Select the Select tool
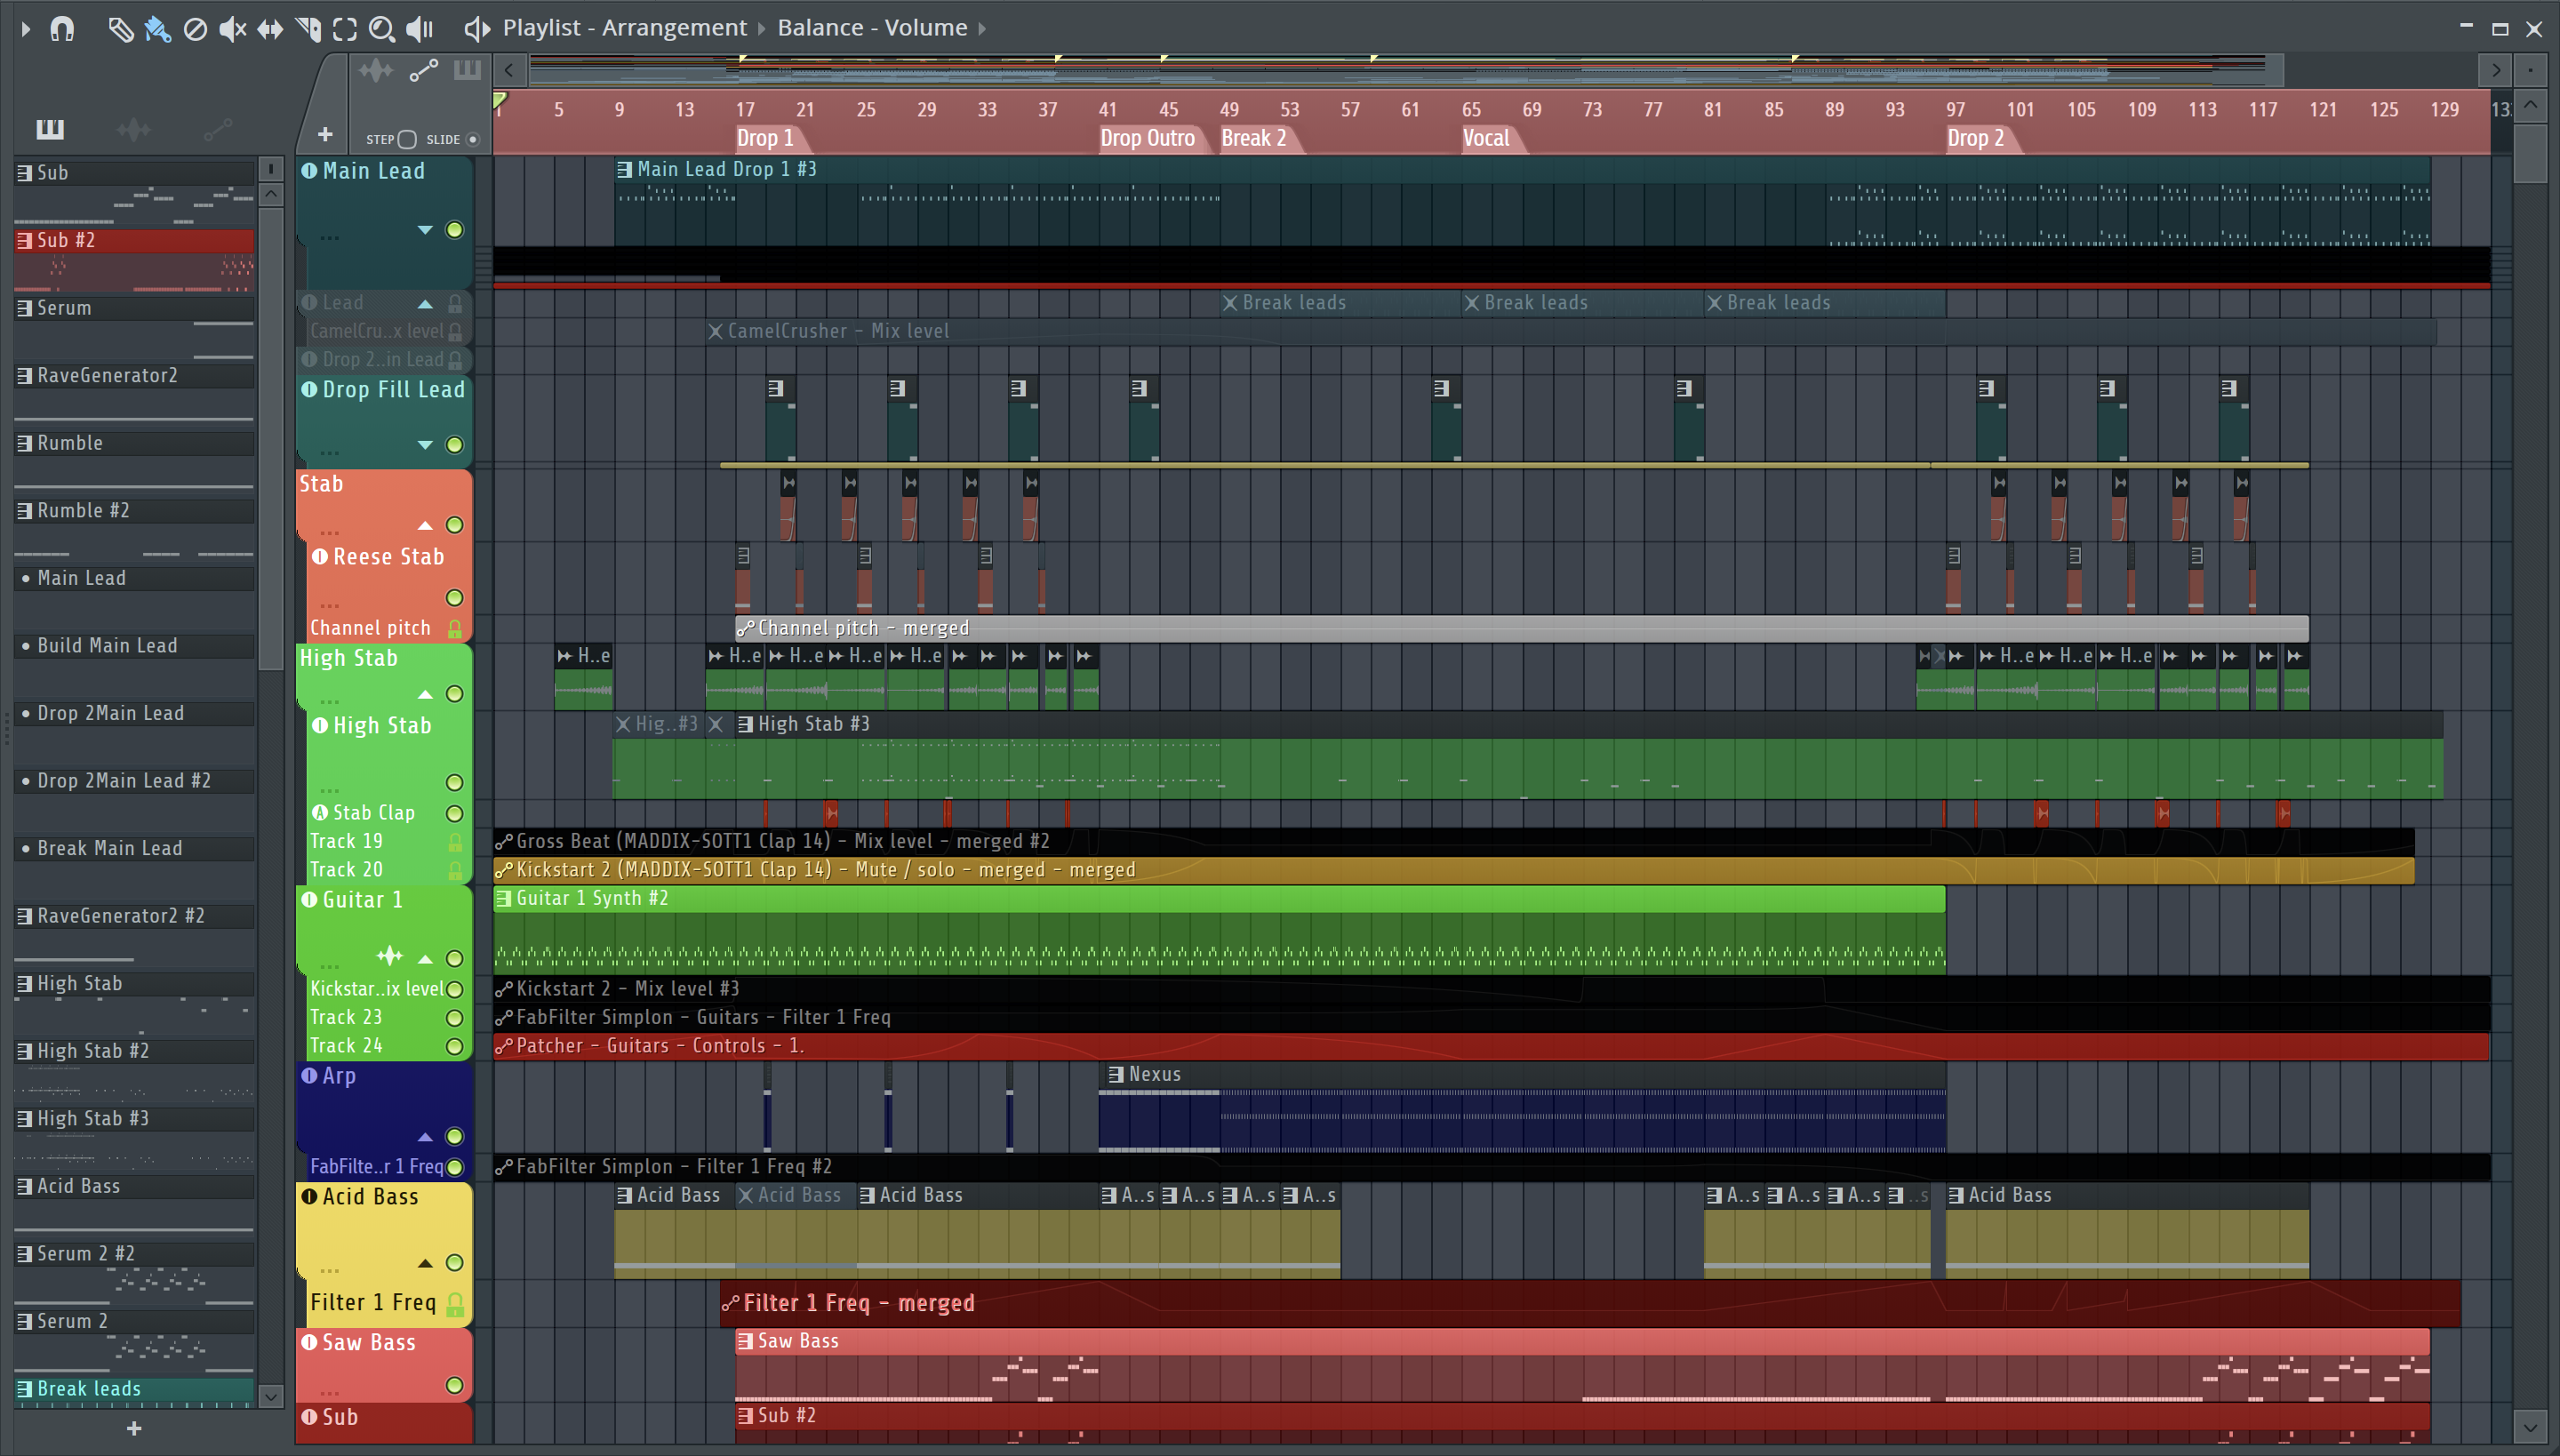 pos(344,29)
